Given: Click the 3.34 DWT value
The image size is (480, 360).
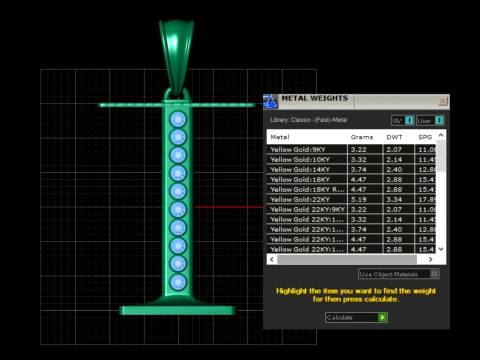Looking at the screenshot, I should [394, 199].
